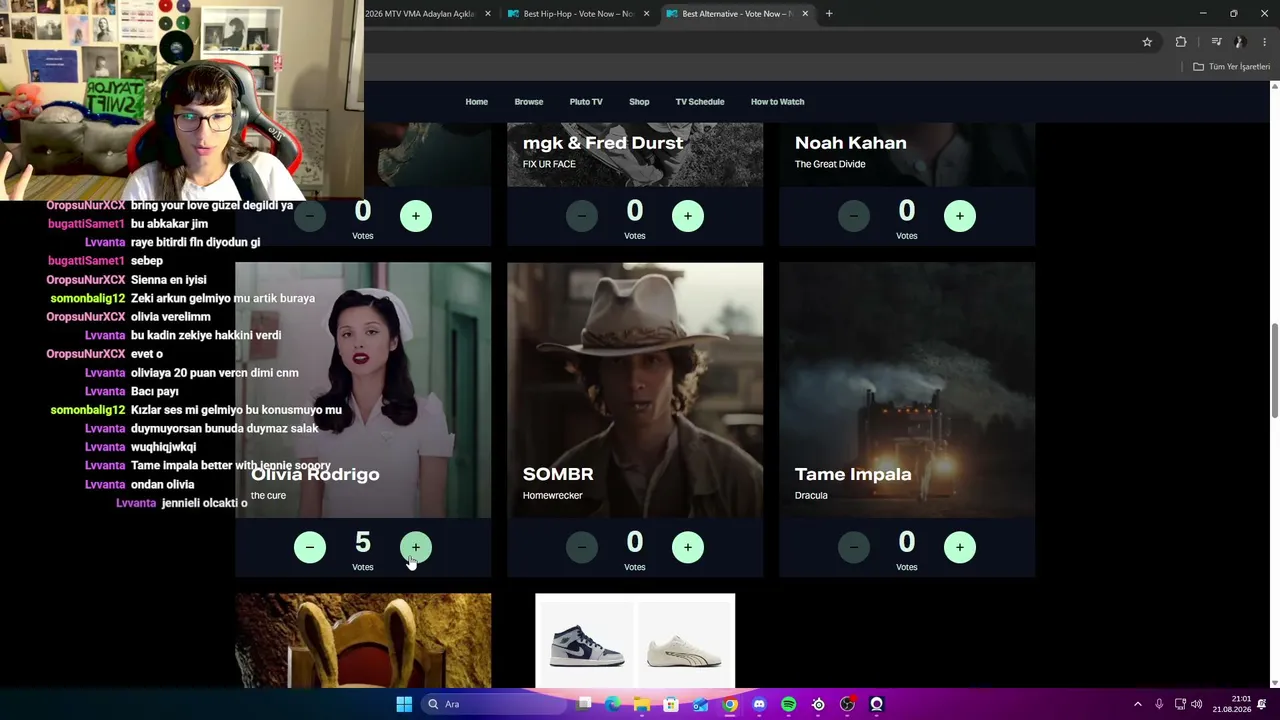
Task: Click the minus button under Tame Impala
Action: click(854, 547)
